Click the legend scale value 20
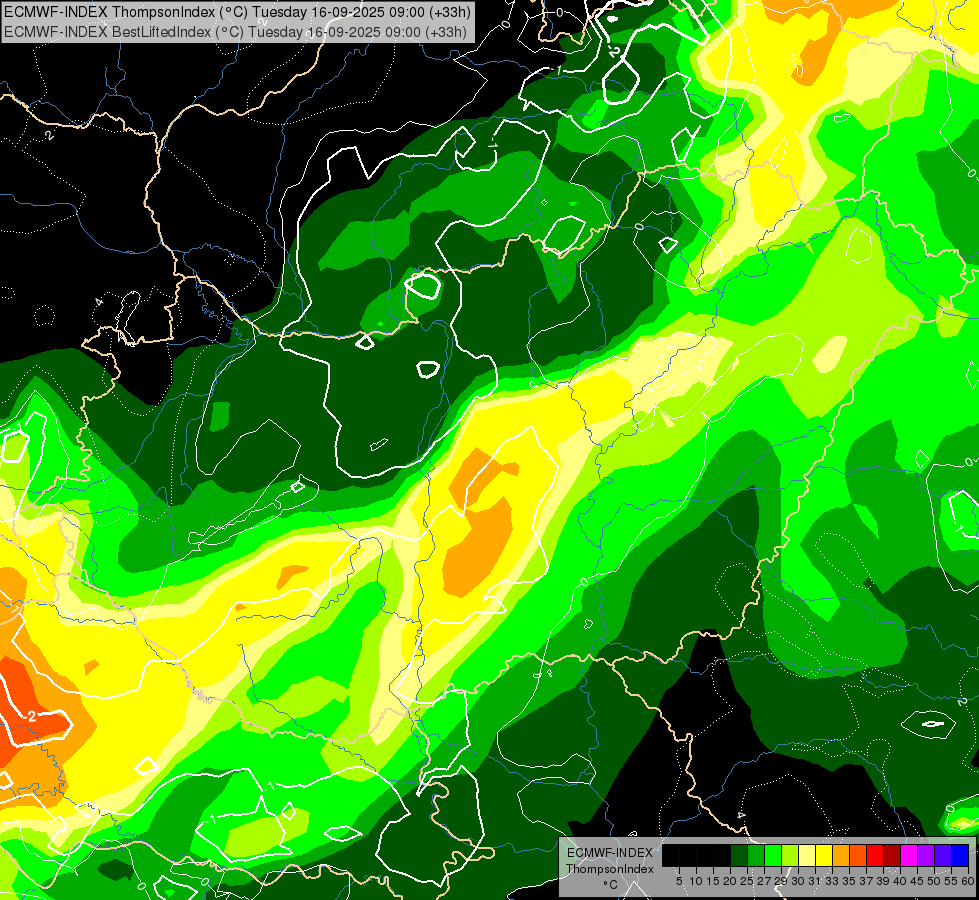The height and width of the screenshot is (900, 979). (x=731, y=881)
